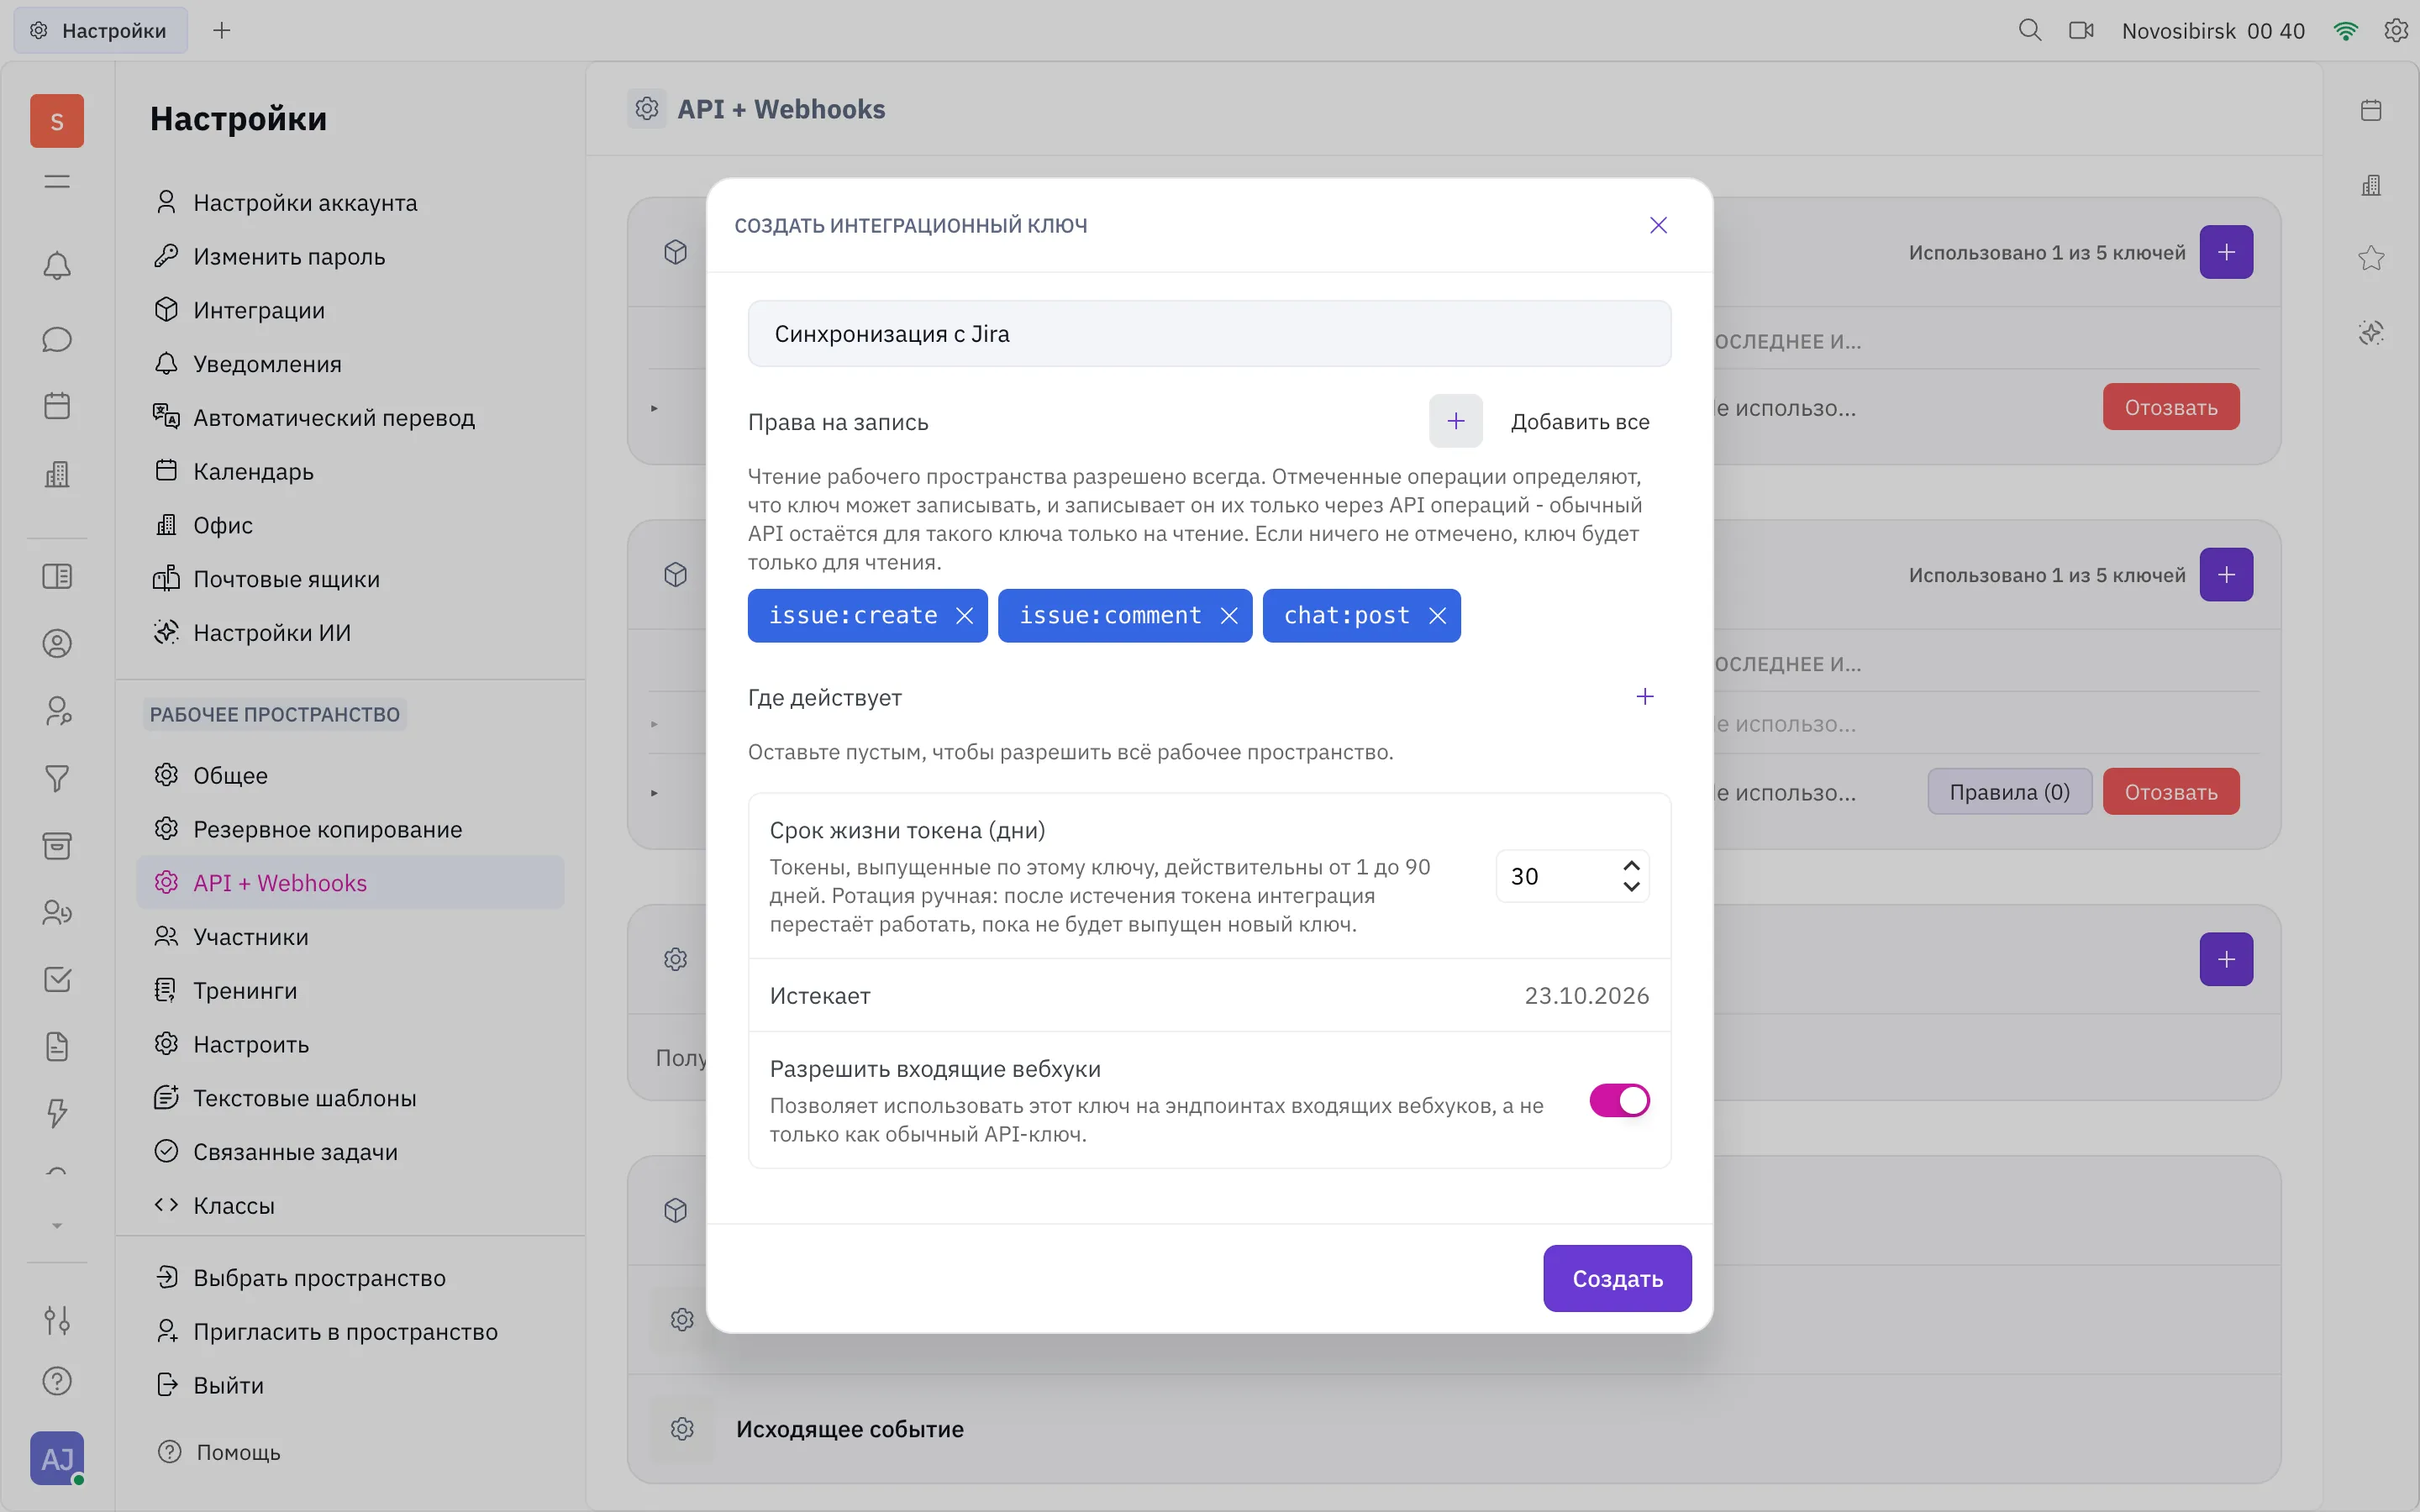Increase token lifetime days stepper arrow
This screenshot has height=1512, width=2420.
click(x=1631, y=865)
